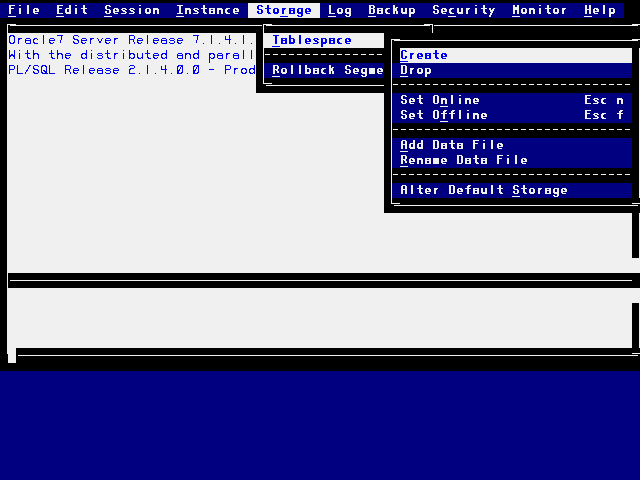Click inside the lower command input pane

coord(320,320)
